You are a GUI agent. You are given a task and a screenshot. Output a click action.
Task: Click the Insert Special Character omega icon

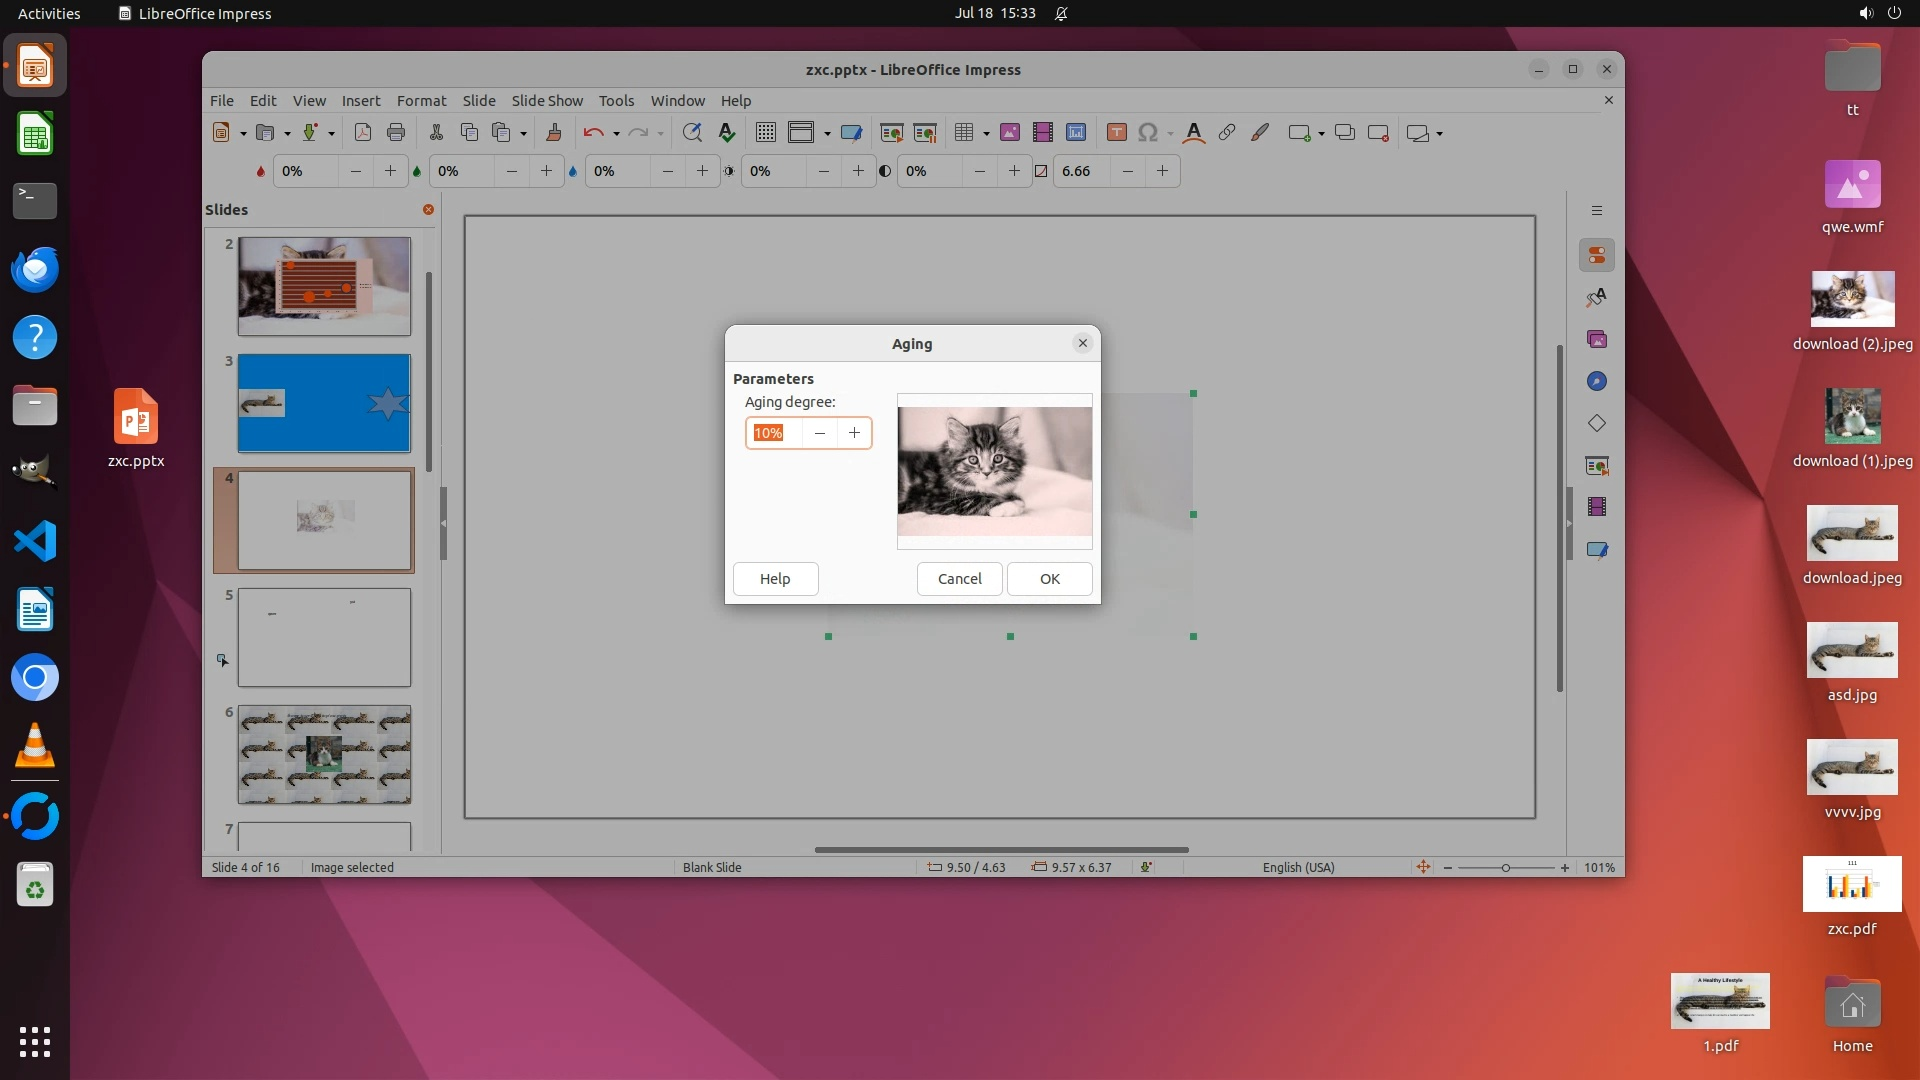coord(1148,132)
